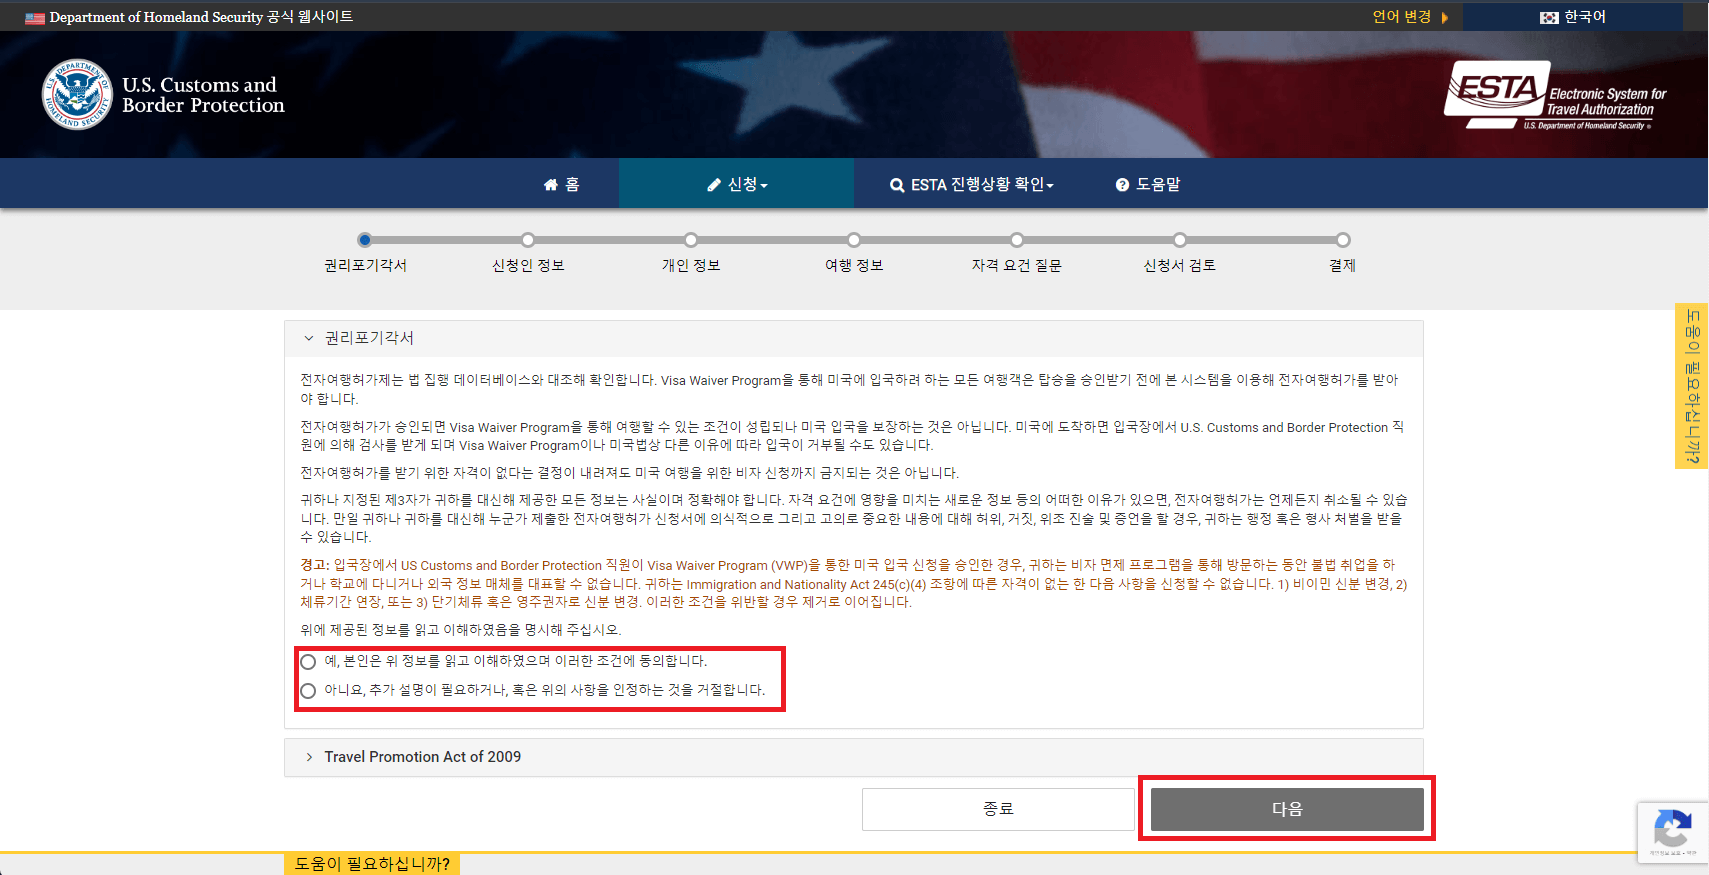The width and height of the screenshot is (1709, 875).
Task: Select the '예, 본인은 위 정보를 읽고' radio option
Action: pos(308,662)
